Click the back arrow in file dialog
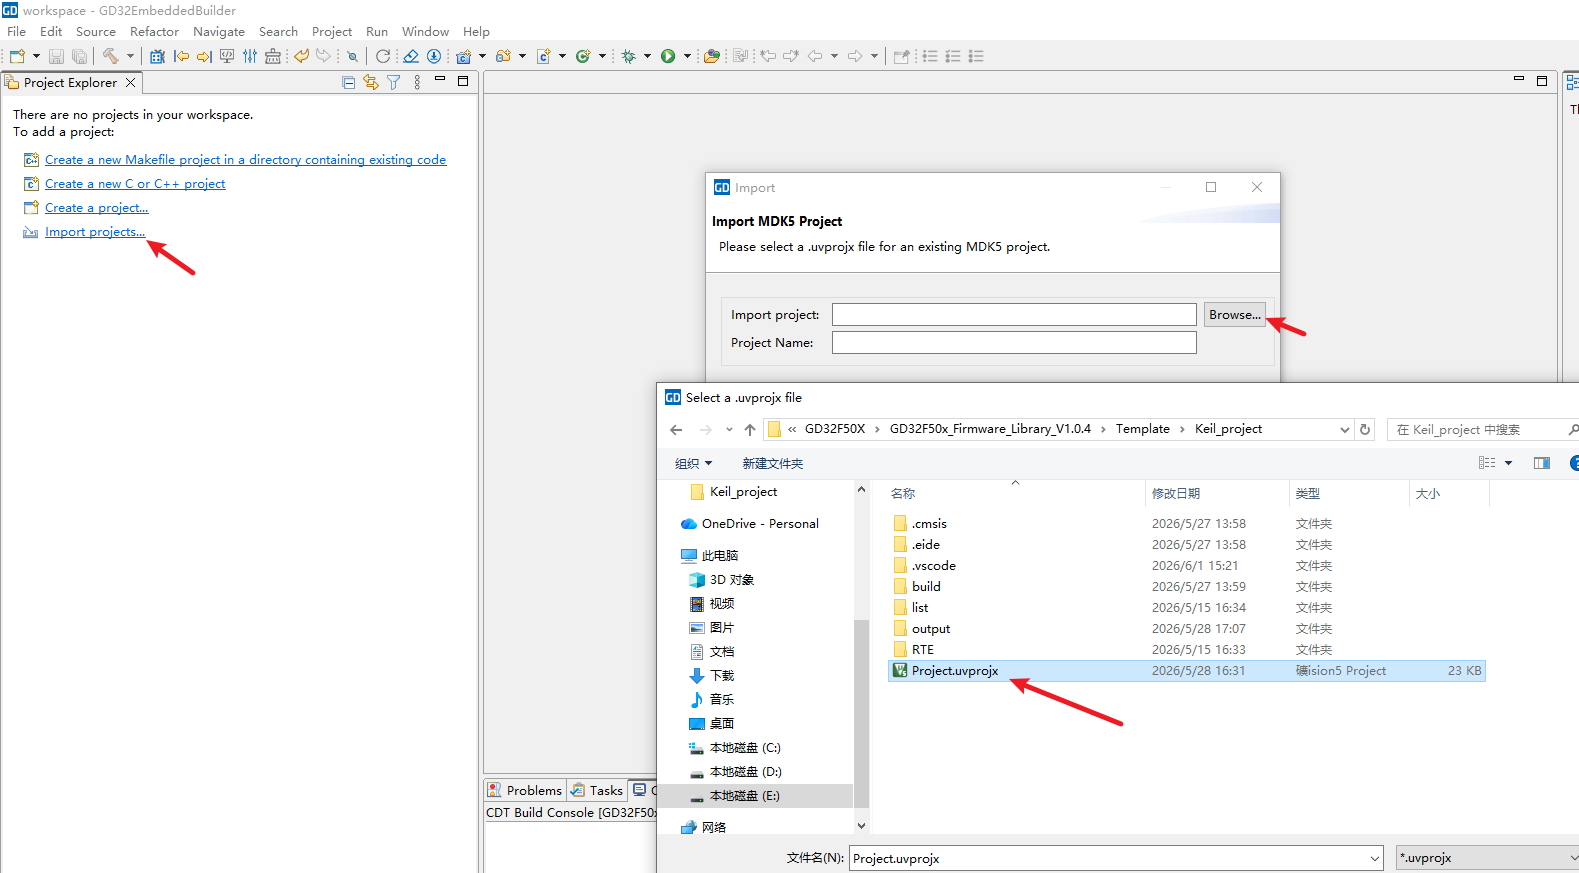 pyautogui.click(x=676, y=430)
